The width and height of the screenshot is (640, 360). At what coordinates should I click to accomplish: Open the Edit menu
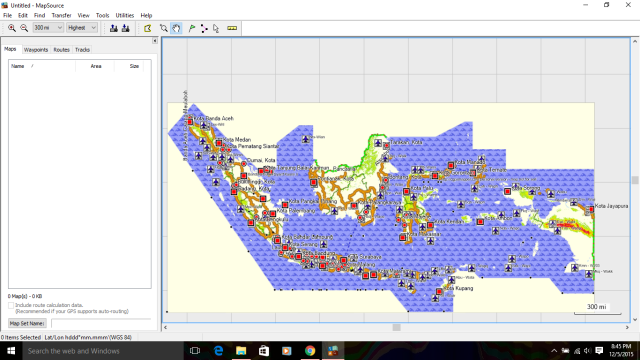click(x=22, y=15)
